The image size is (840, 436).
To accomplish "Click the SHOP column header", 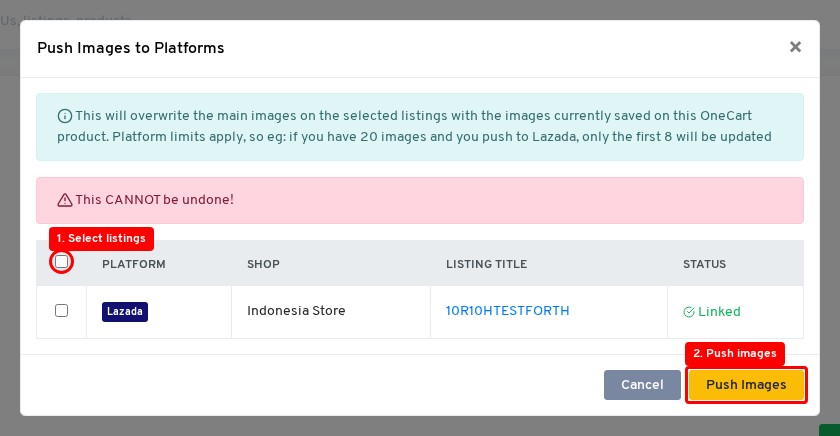I will (x=263, y=264).
